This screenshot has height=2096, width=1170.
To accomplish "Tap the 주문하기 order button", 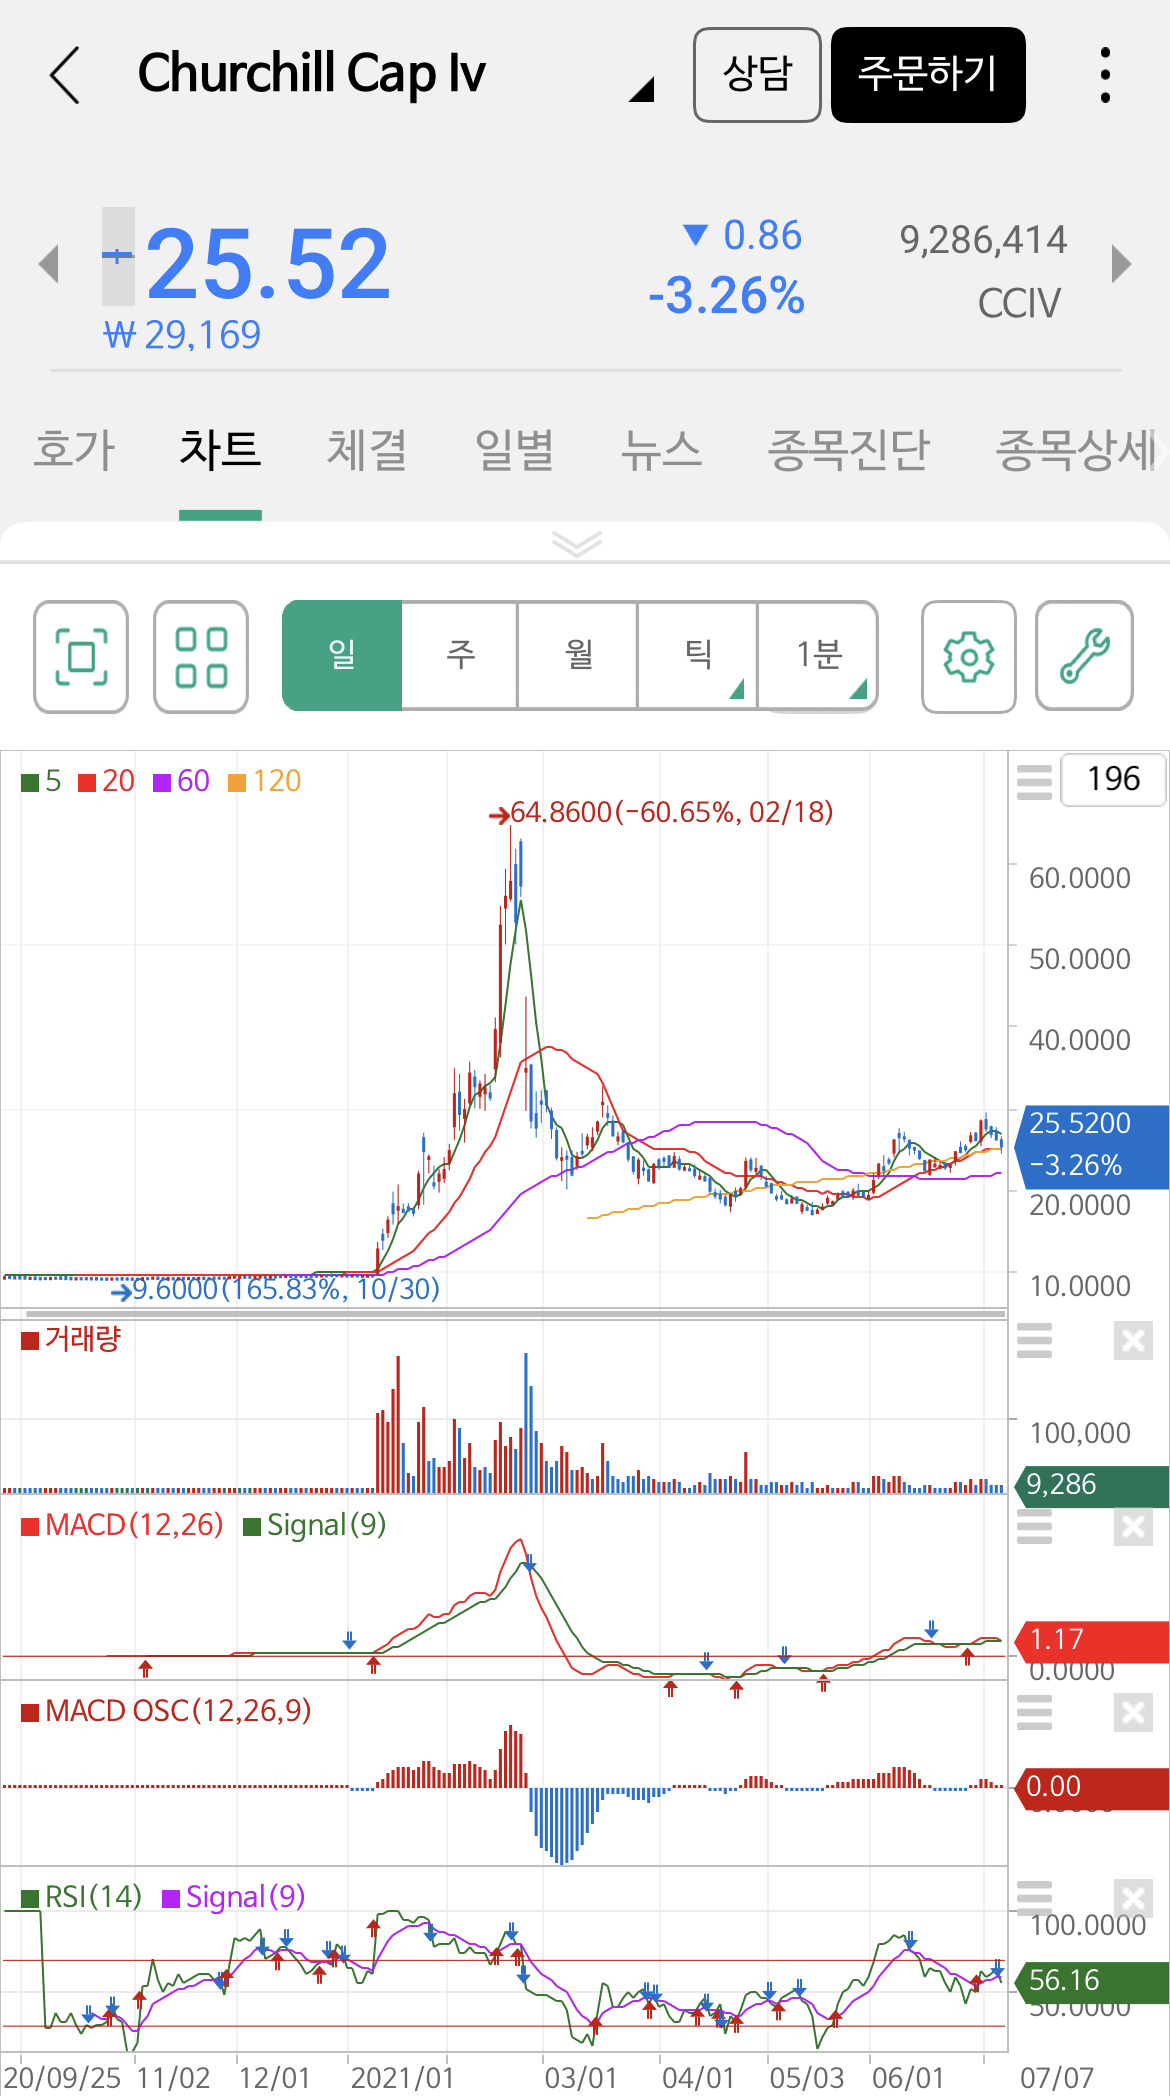I will tap(928, 75).
